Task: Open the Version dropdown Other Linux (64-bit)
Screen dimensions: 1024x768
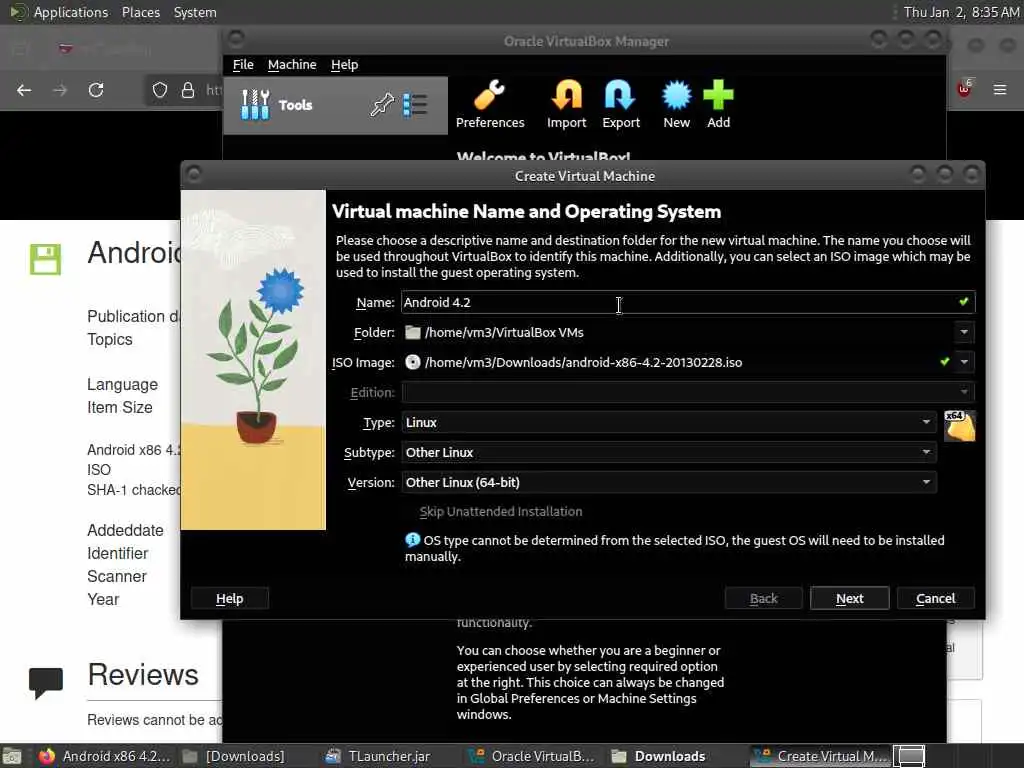Action: [x=669, y=482]
